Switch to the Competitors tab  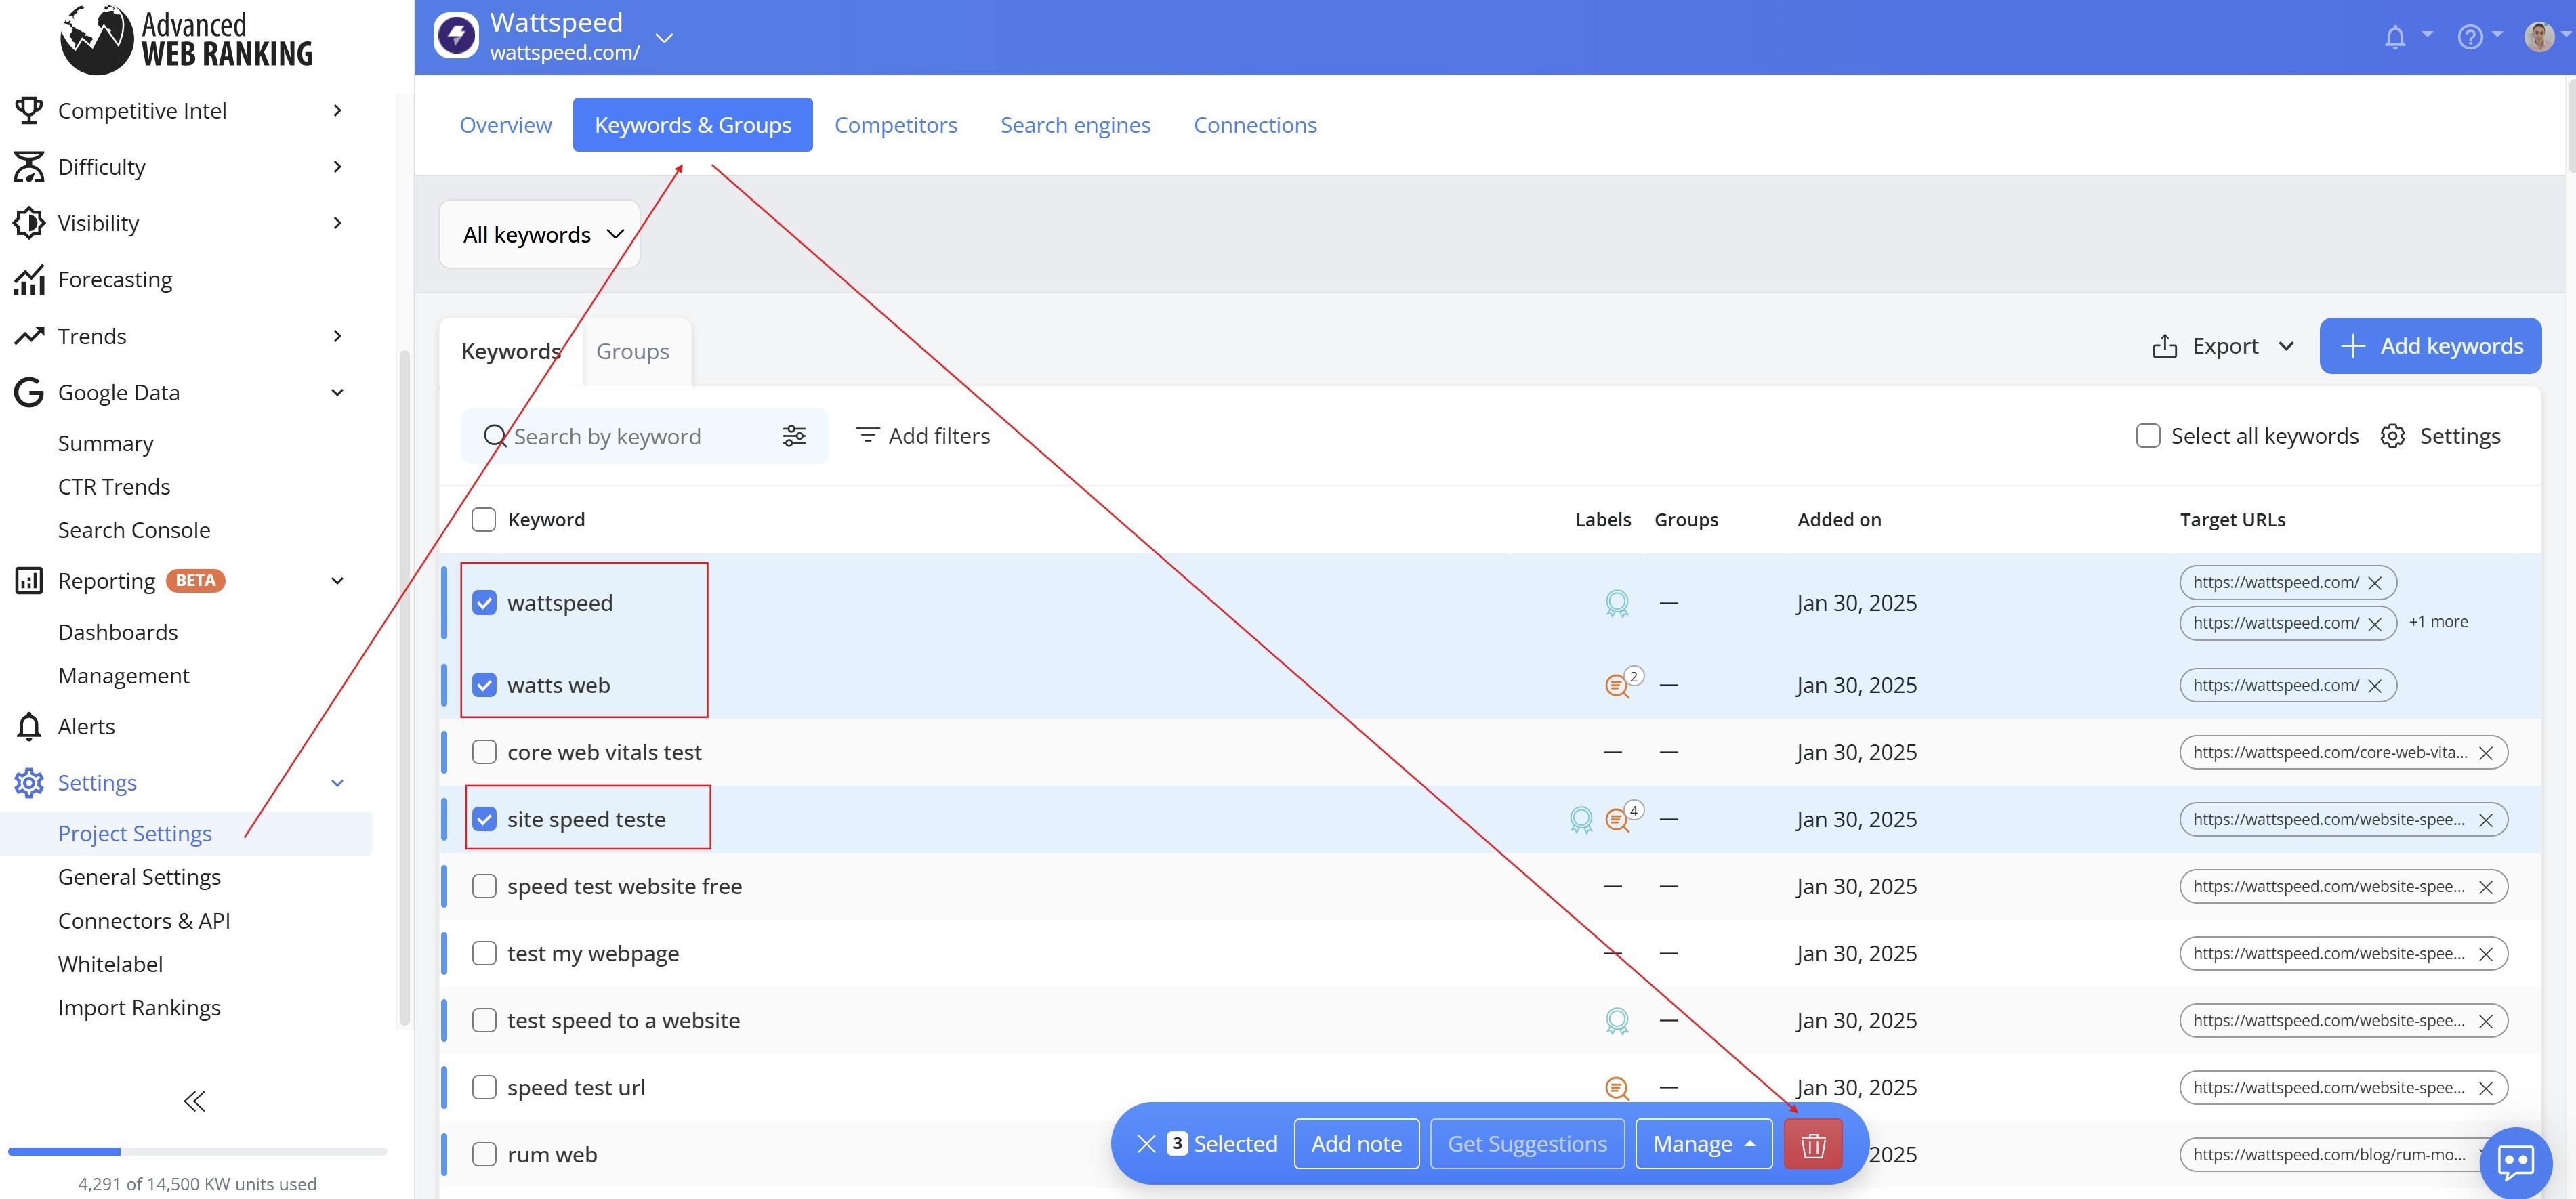896,125
